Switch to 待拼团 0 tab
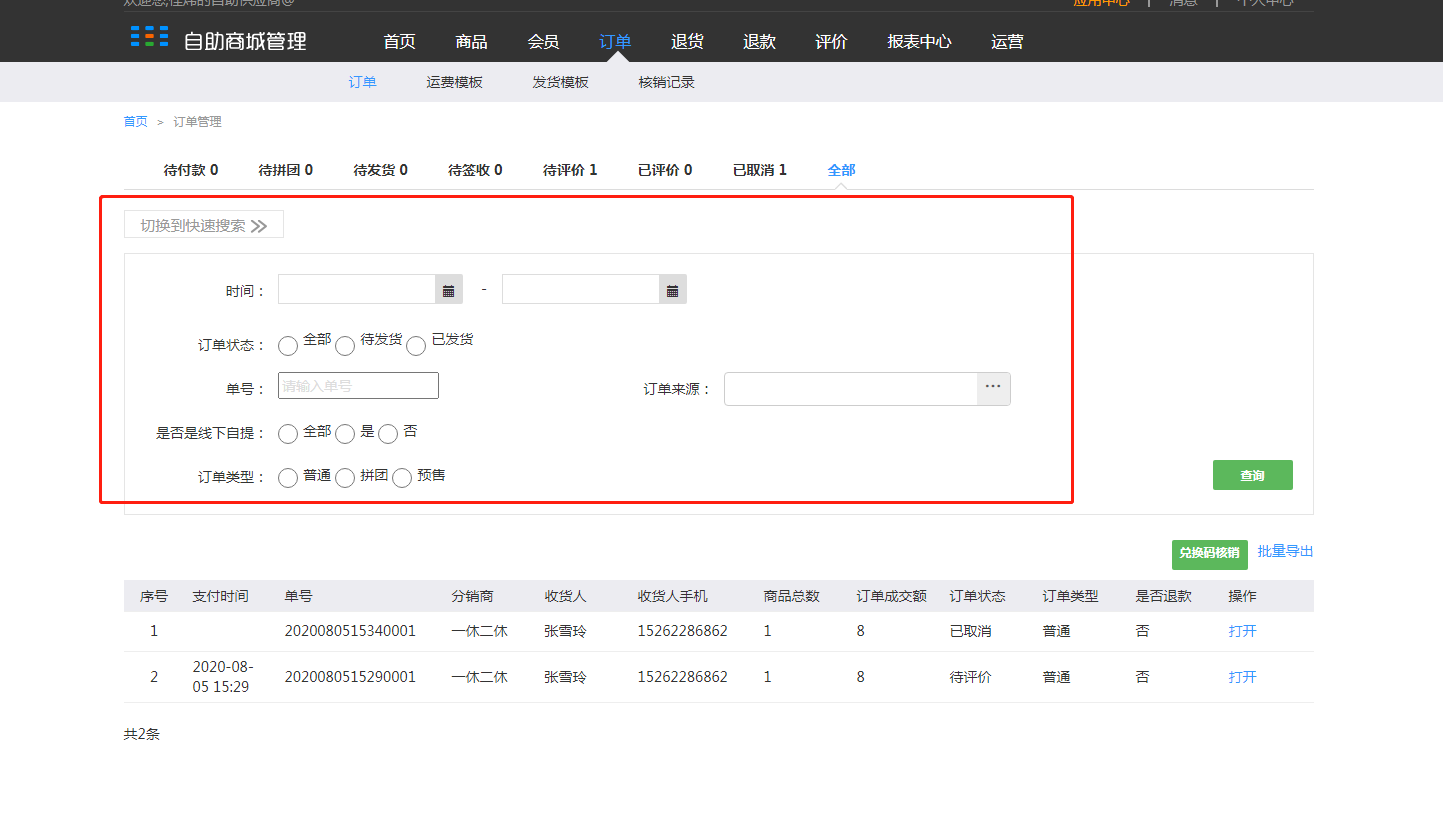 tap(286, 170)
